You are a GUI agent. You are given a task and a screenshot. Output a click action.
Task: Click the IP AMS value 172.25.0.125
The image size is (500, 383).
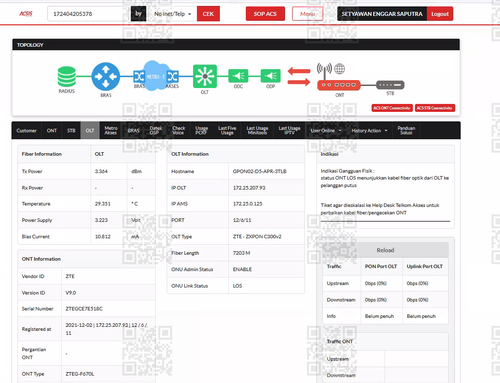click(x=247, y=204)
